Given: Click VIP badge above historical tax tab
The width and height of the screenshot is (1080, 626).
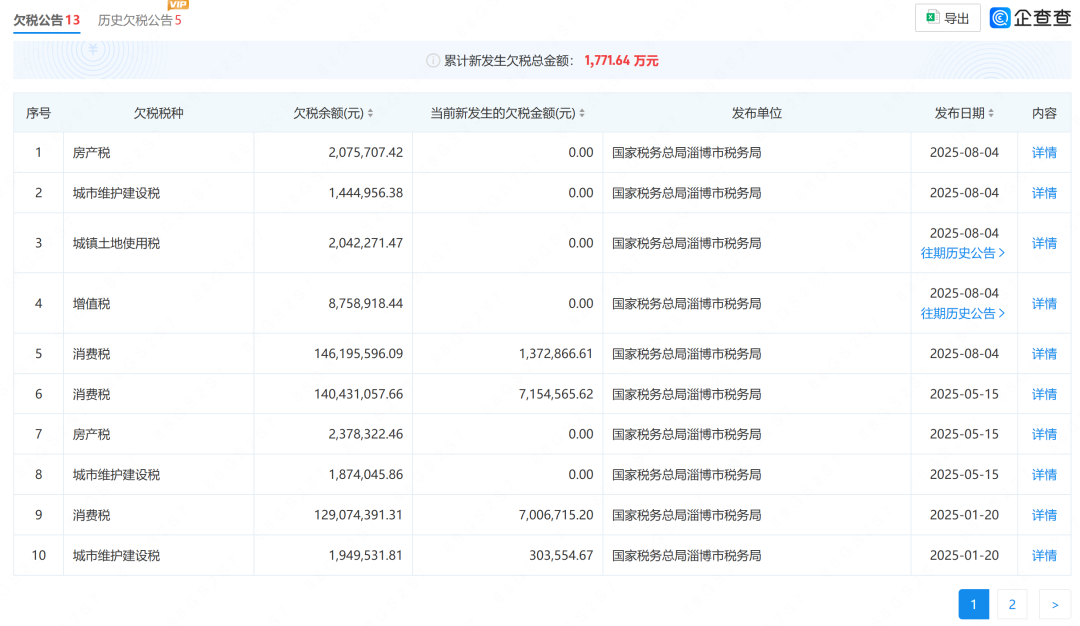Looking at the screenshot, I should pyautogui.click(x=178, y=5).
